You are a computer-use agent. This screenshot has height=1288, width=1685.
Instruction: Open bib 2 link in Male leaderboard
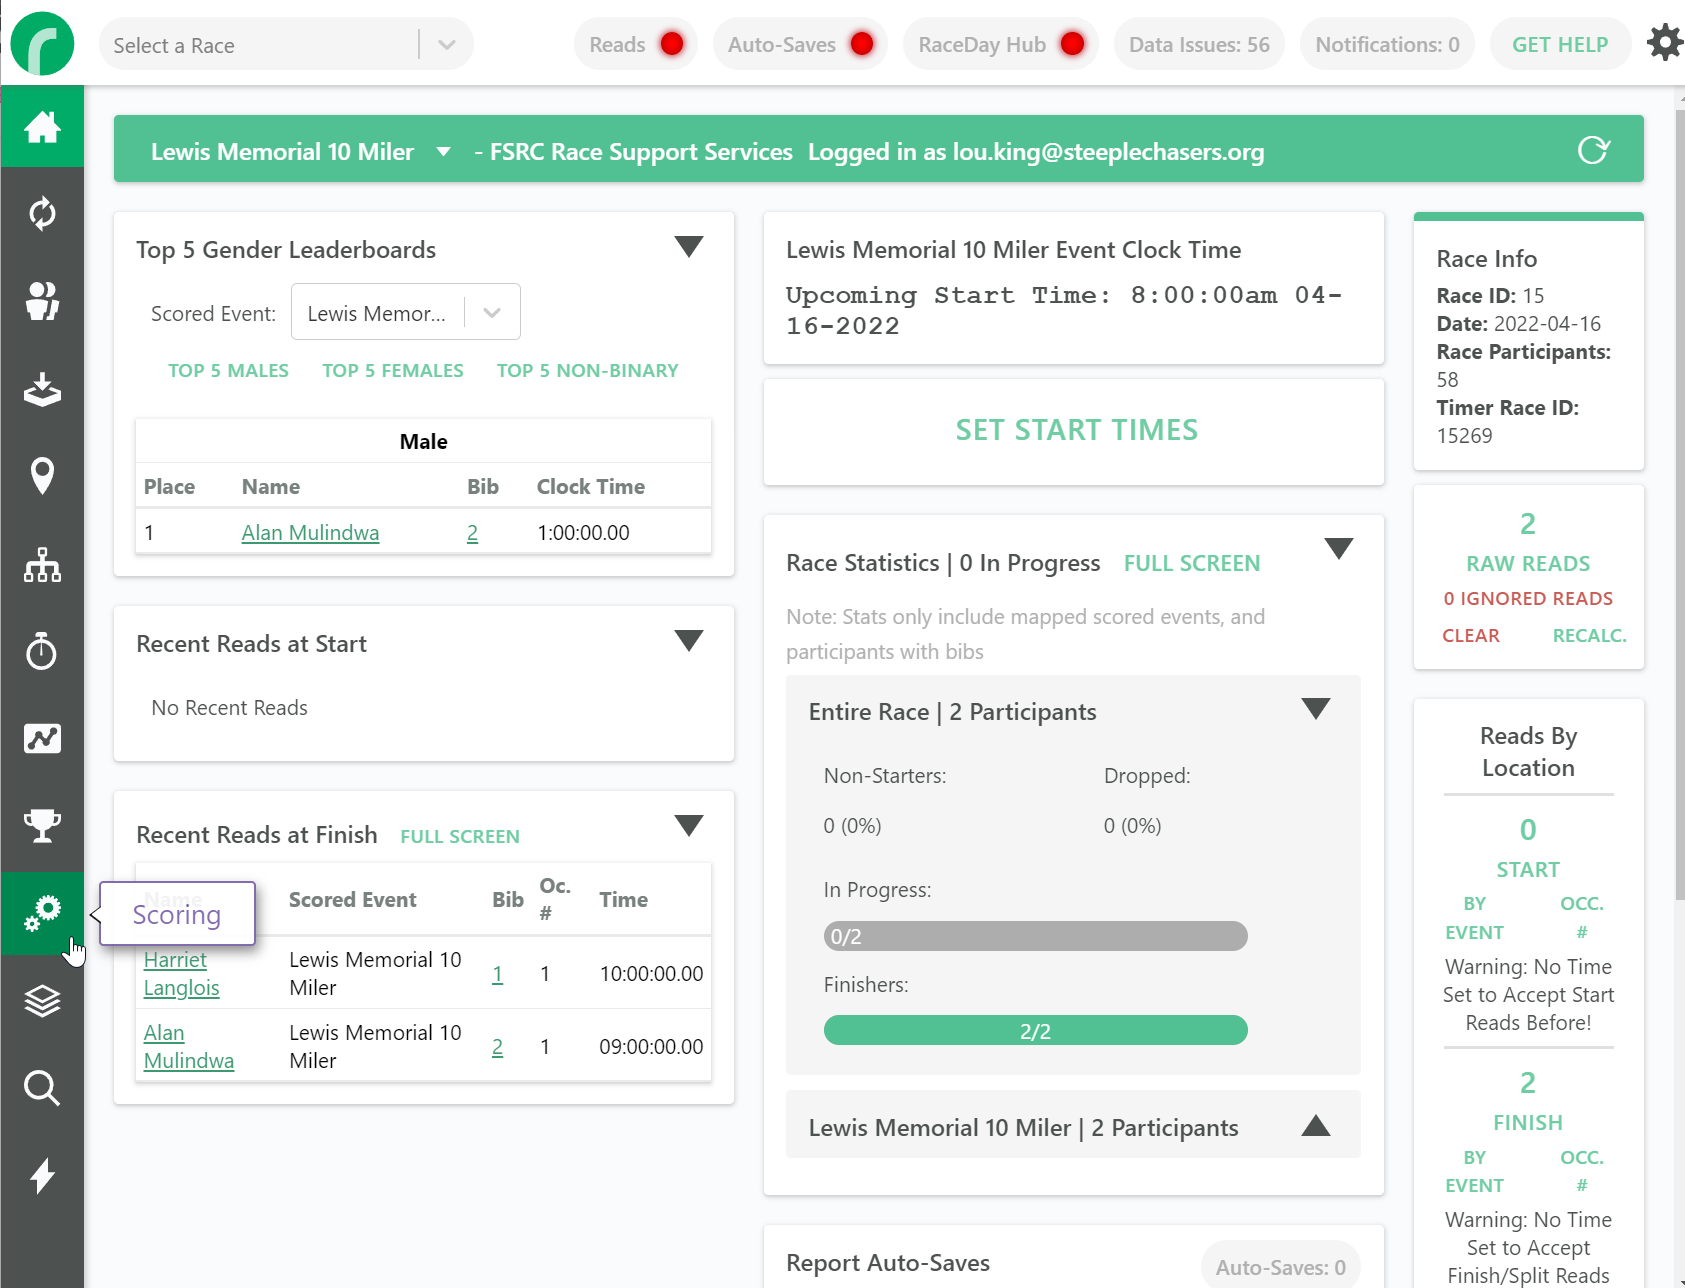[472, 532]
